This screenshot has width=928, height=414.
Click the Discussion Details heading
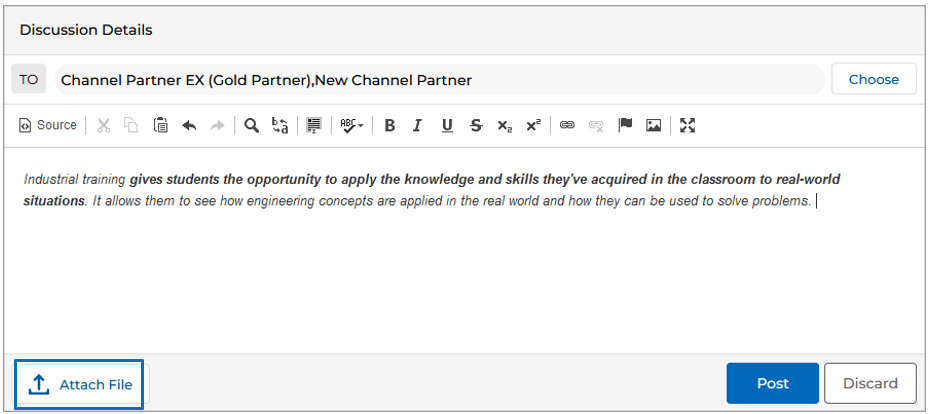(86, 30)
